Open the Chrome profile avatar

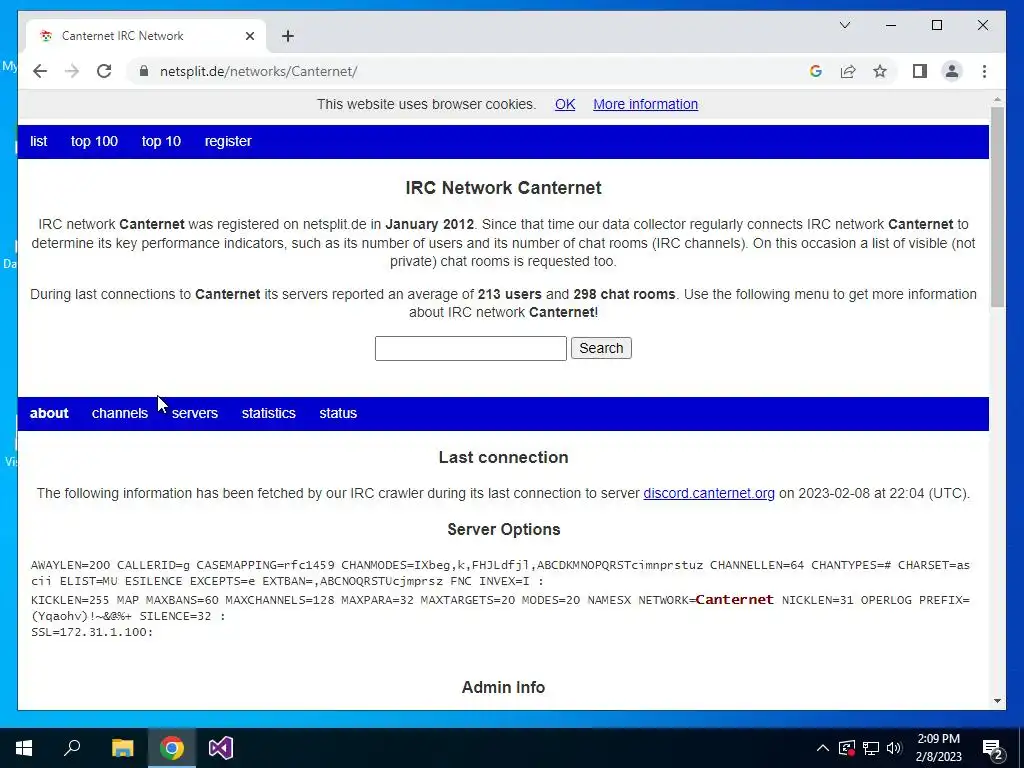coord(952,71)
